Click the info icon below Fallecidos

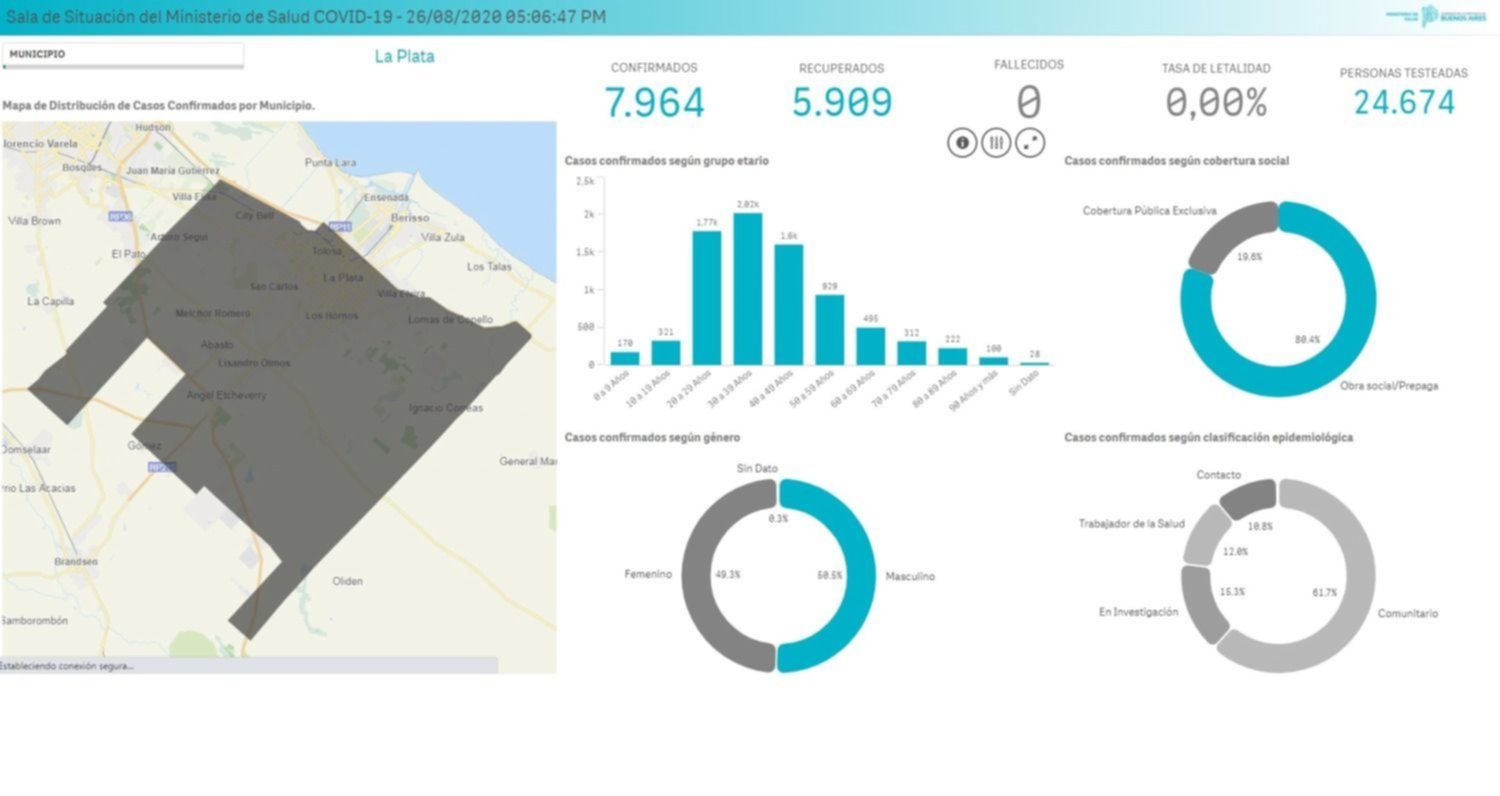962,143
